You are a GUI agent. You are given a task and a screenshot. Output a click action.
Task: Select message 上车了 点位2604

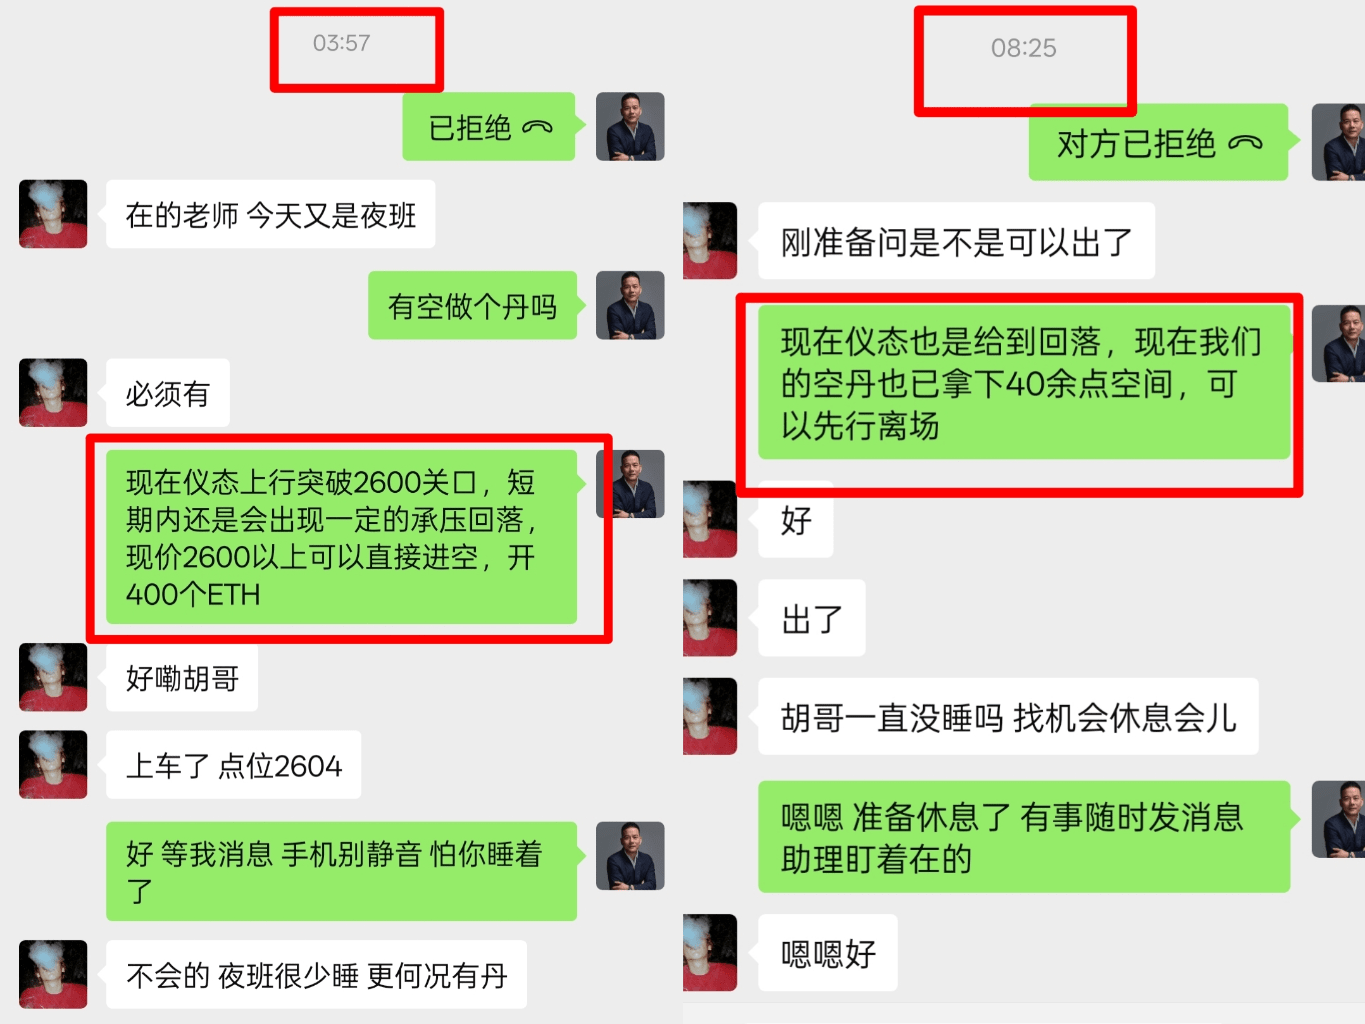click(233, 765)
